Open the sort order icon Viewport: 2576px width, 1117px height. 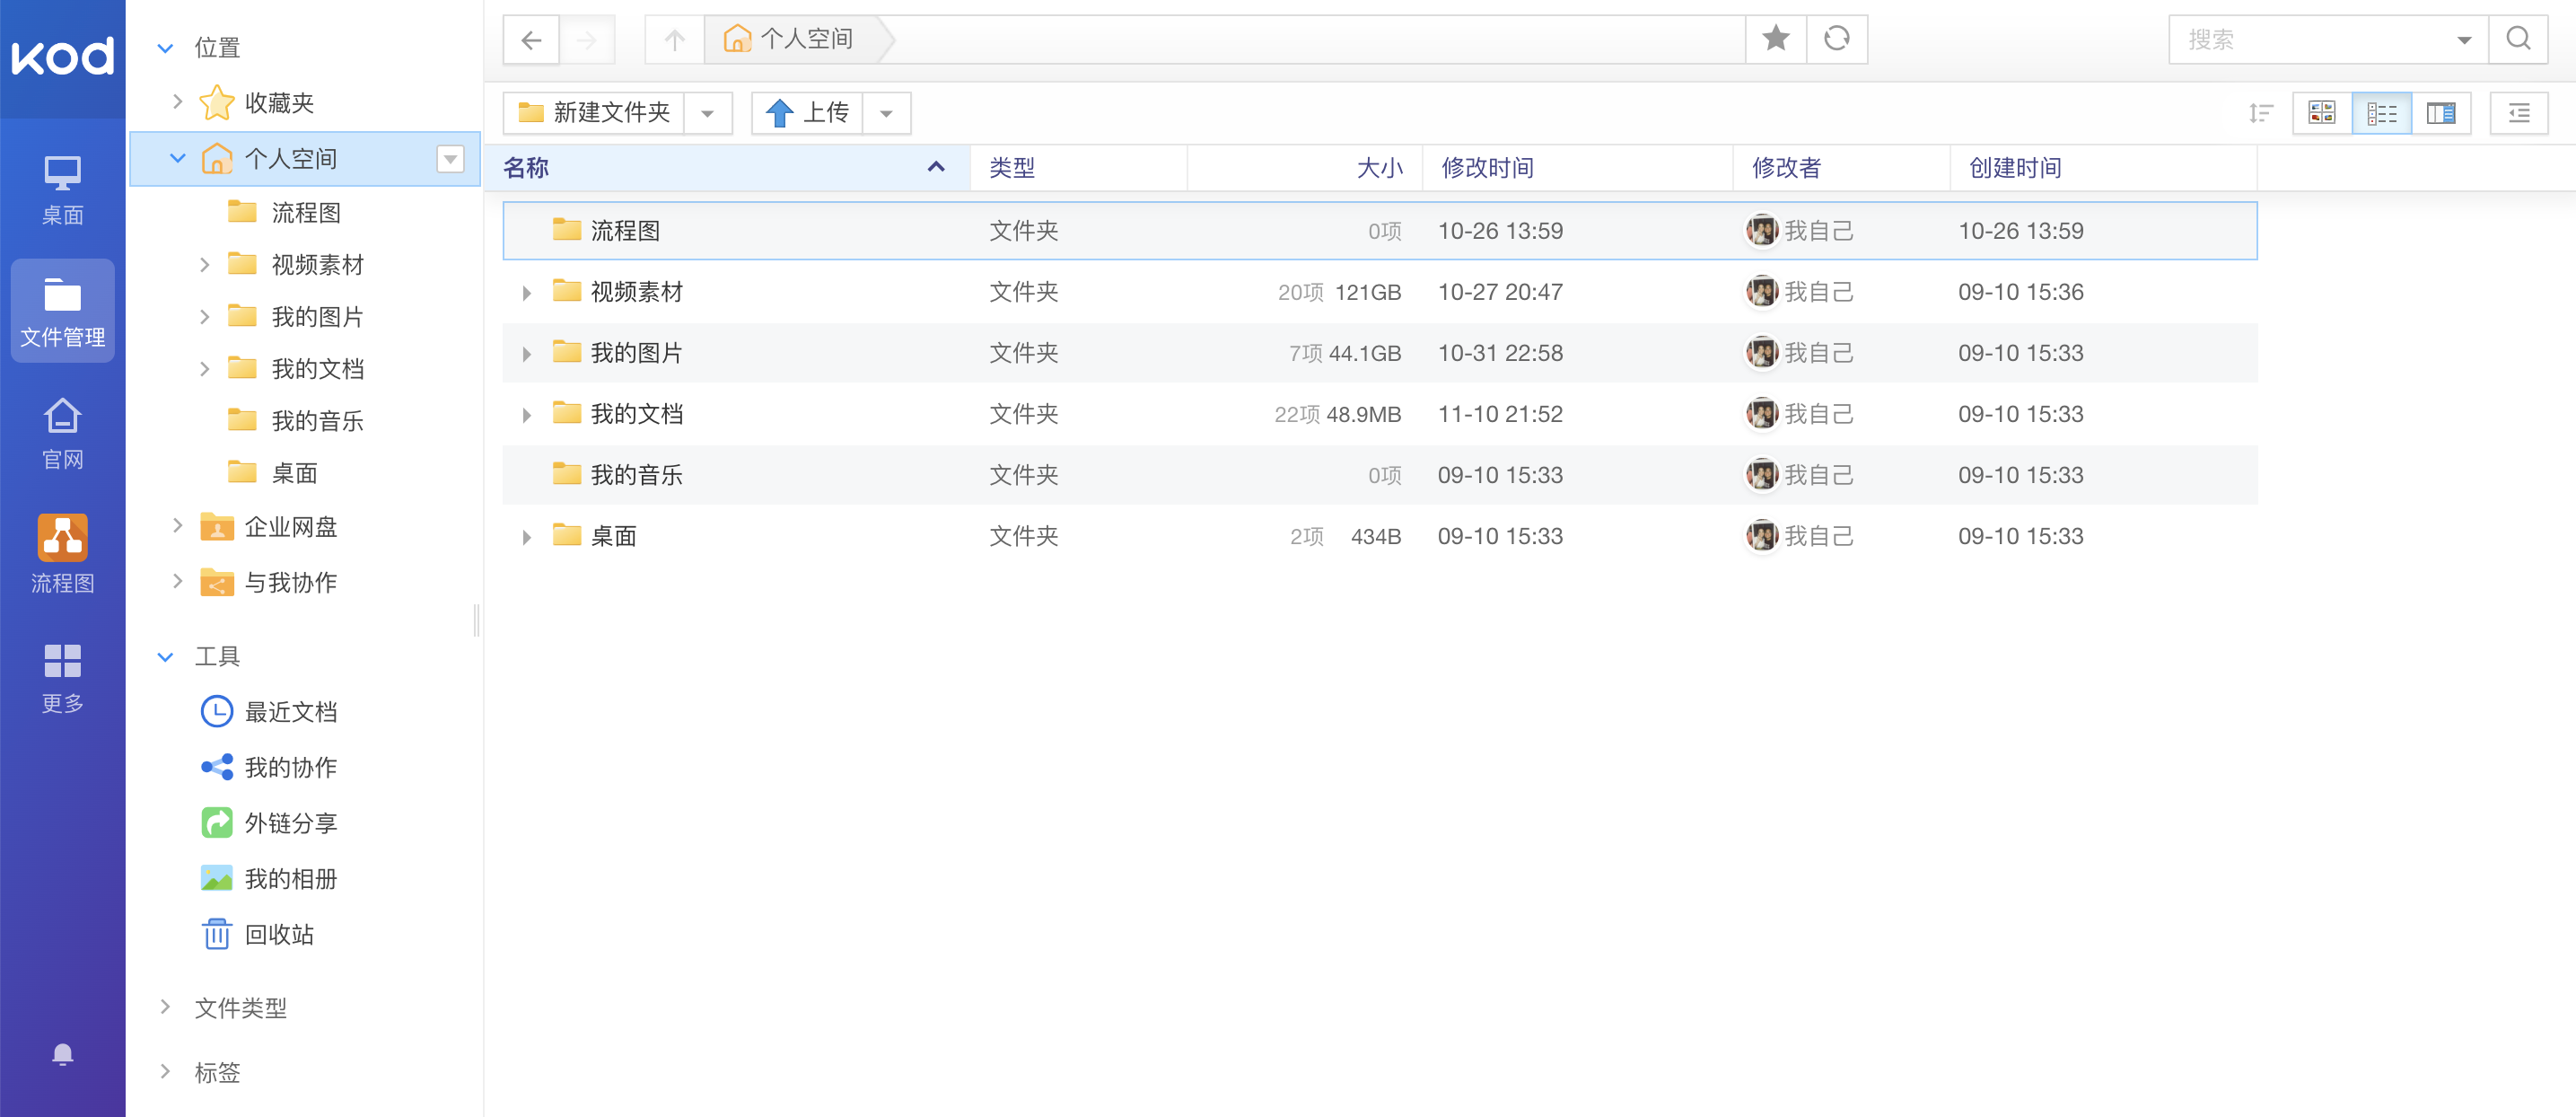(x=2260, y=113)
